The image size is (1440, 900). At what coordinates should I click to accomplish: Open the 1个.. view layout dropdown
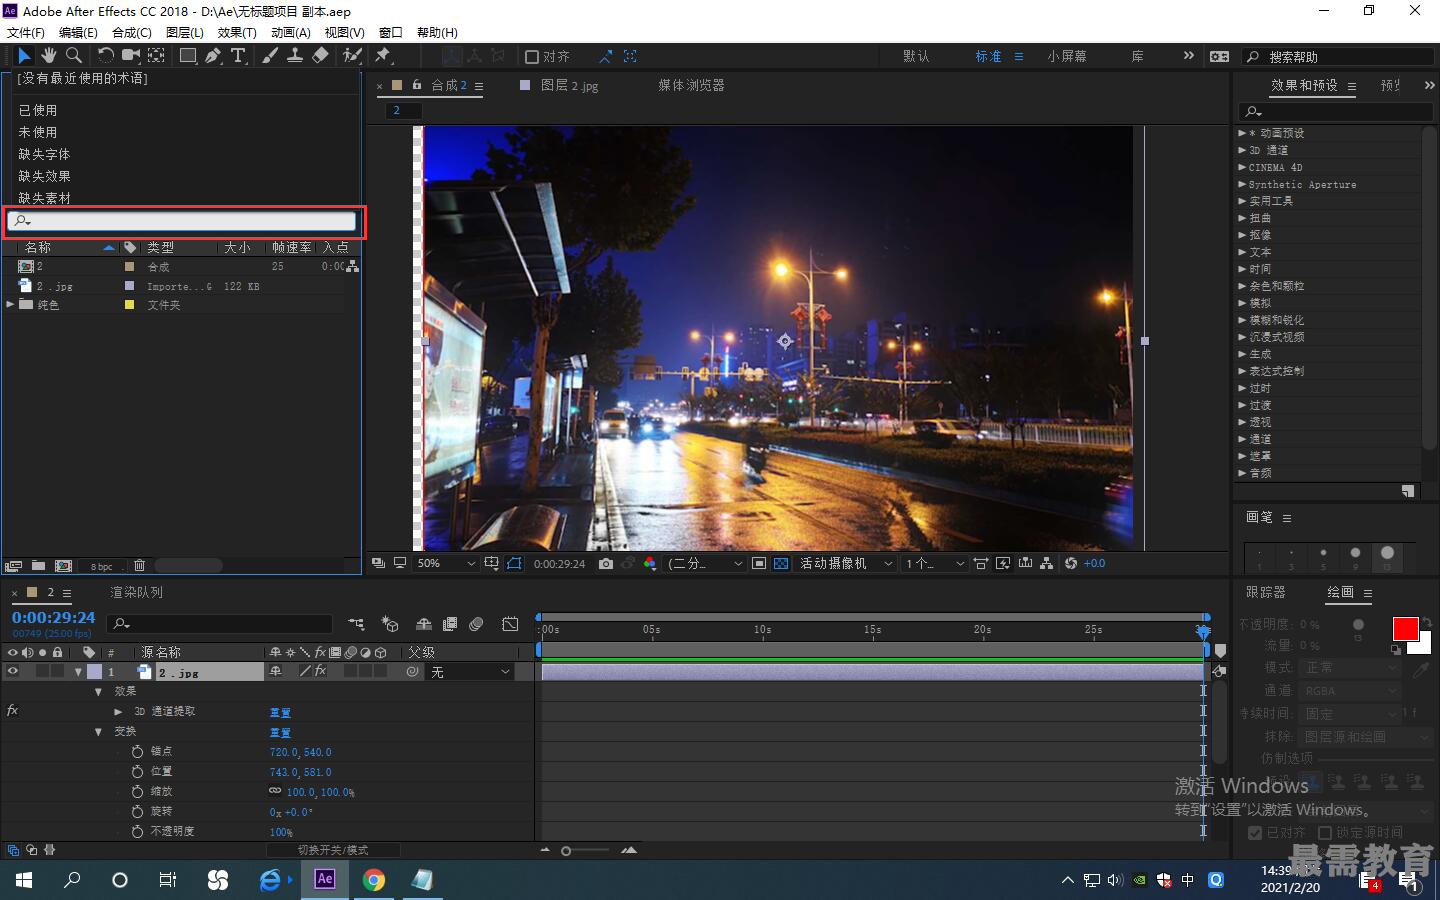point(935,564)
